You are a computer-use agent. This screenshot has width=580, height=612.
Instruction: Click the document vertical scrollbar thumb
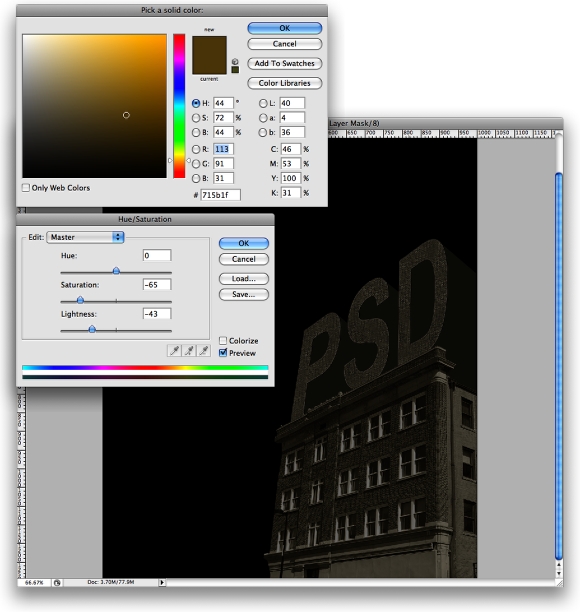pos(559,365)
